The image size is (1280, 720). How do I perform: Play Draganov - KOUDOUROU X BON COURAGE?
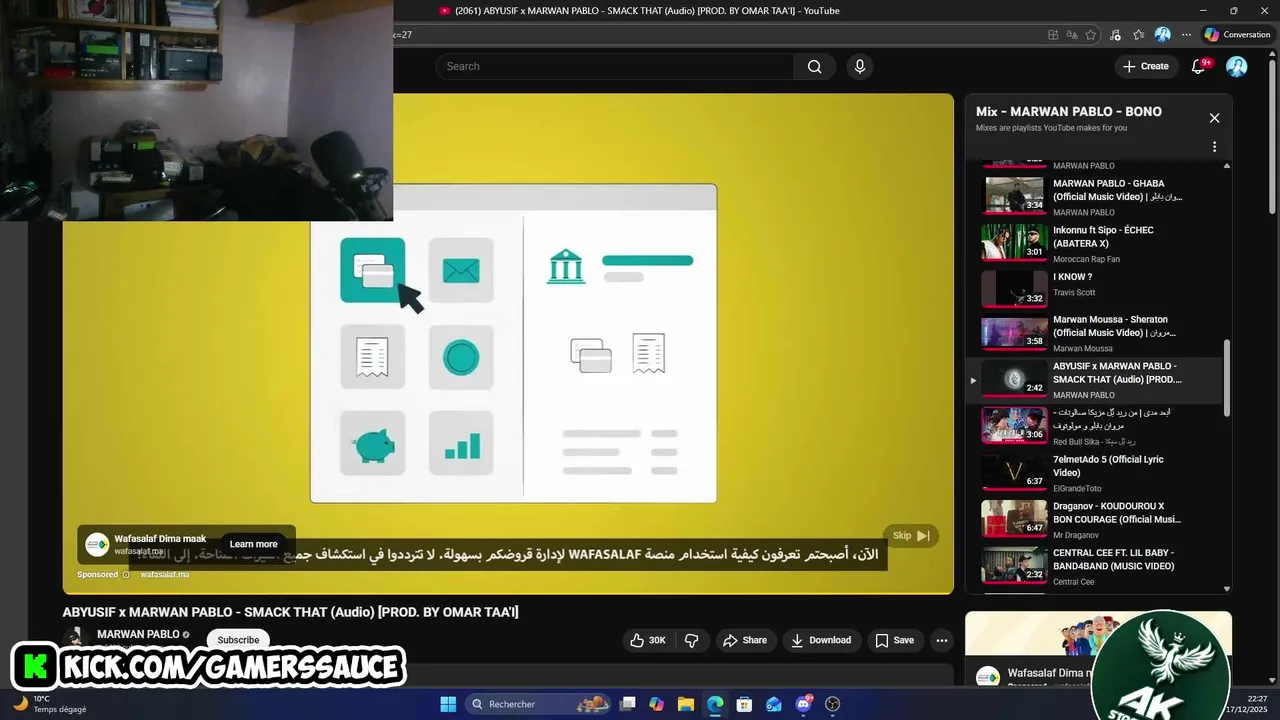(x=1099, y=519)
